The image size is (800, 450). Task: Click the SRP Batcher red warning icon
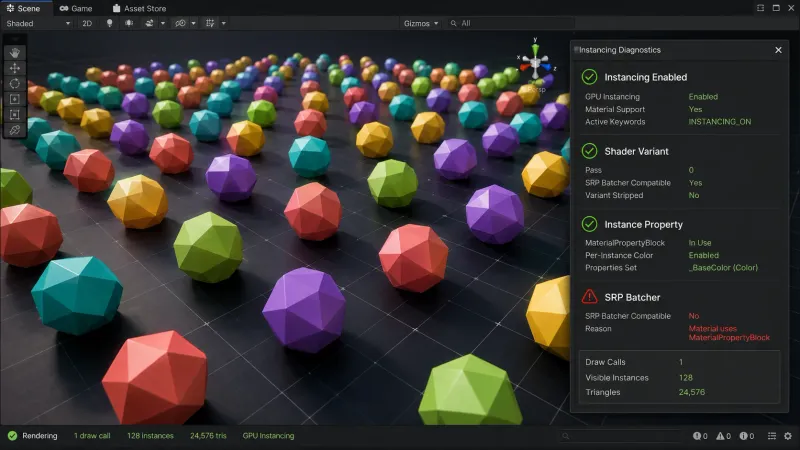[x=589, y=296]
